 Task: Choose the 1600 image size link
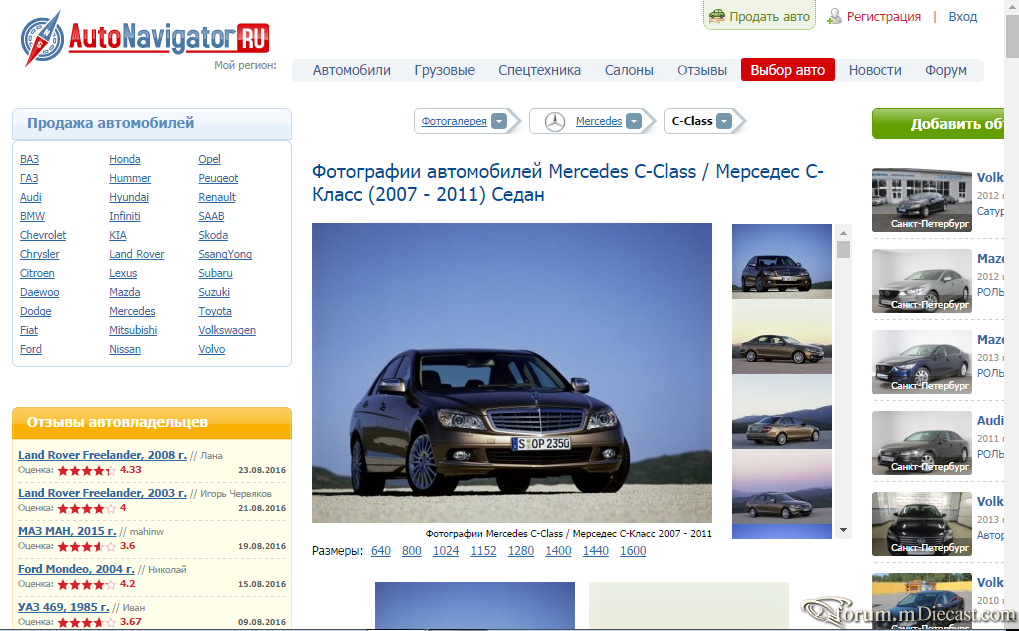click(633, 551)
